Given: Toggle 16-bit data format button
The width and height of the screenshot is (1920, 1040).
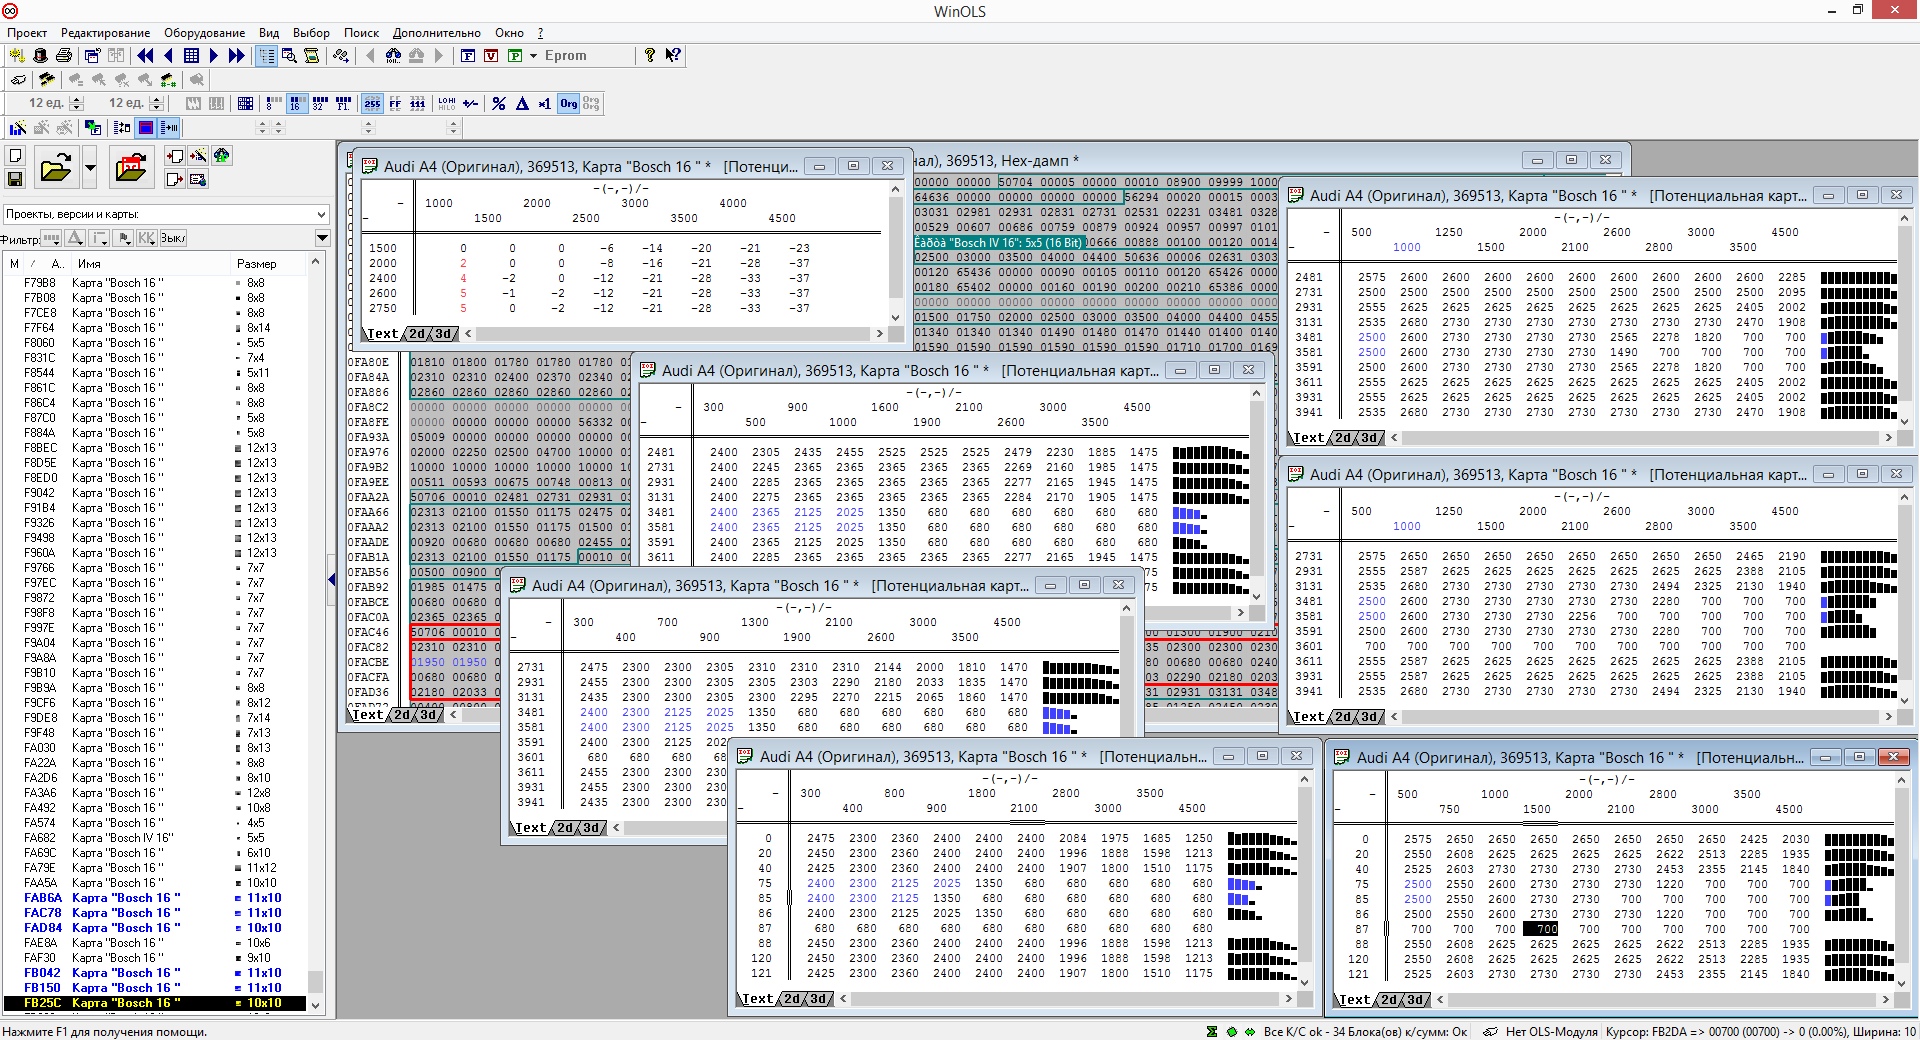Looking at the screenshot, I should pos(297,103).
